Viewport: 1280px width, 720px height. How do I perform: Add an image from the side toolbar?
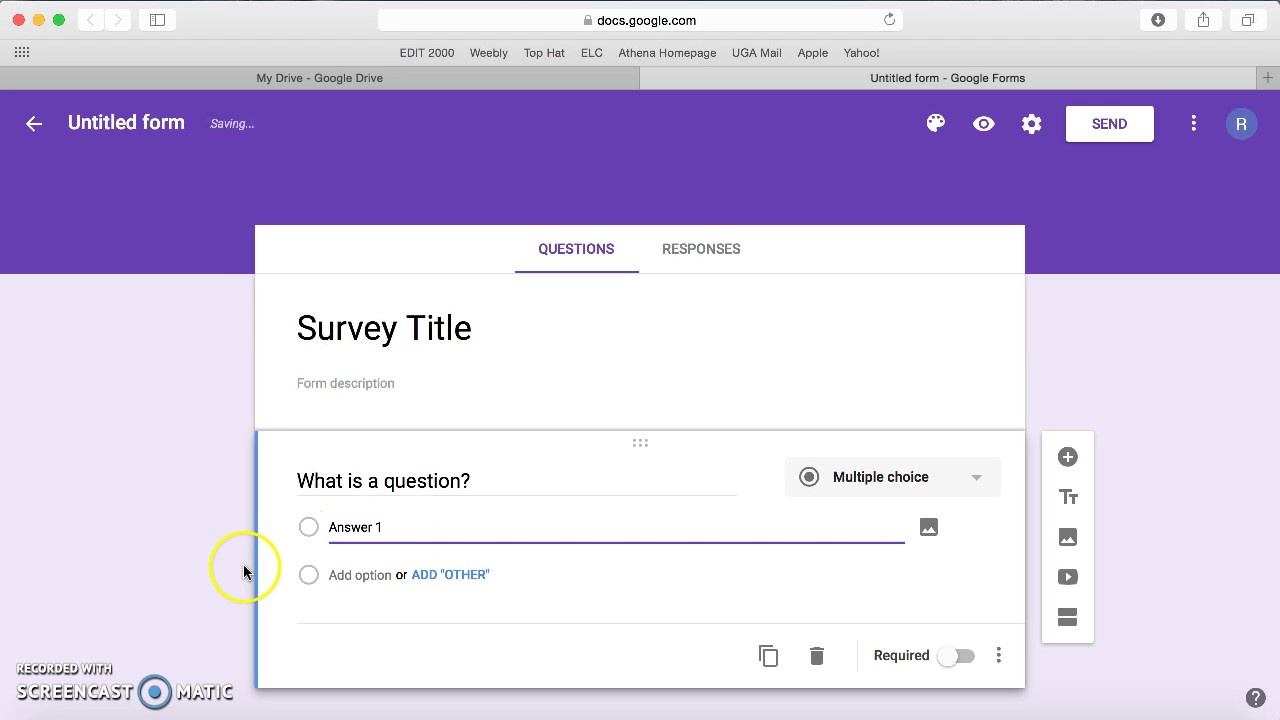[1068, 537]
